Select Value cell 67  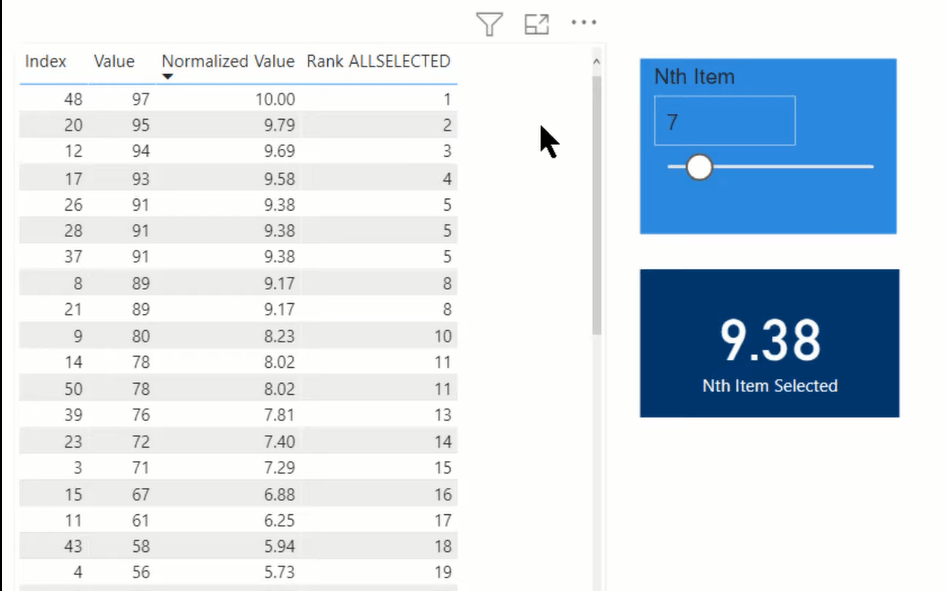(140, 494)
